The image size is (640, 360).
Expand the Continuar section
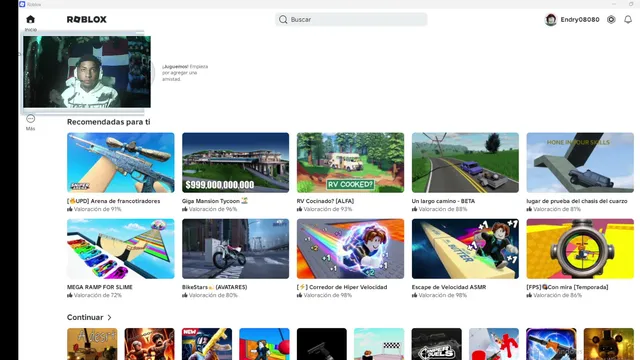click(89, 317)
